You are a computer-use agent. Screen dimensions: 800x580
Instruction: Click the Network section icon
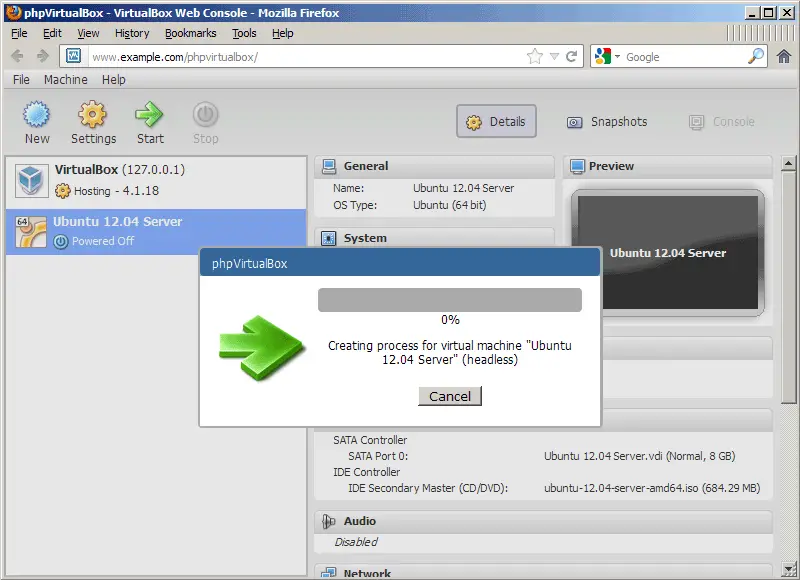click(x=329, y=573)
